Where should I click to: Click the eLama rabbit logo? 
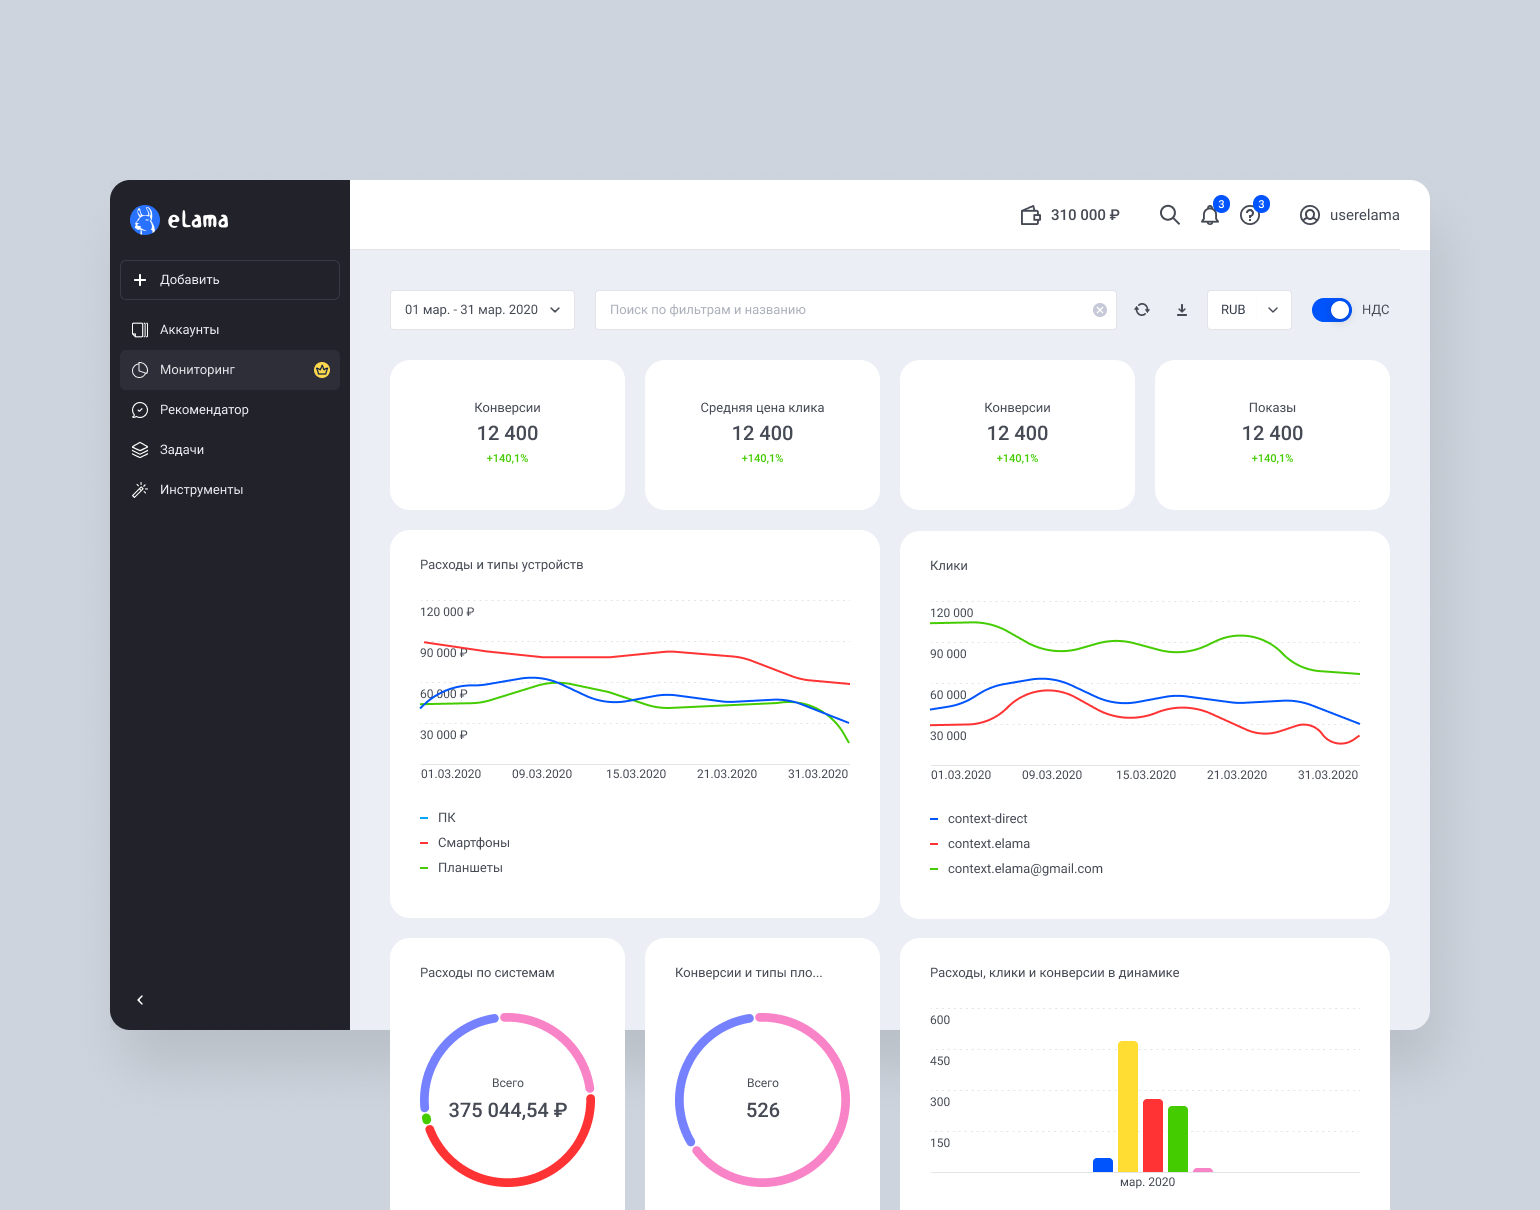[145, 220]
